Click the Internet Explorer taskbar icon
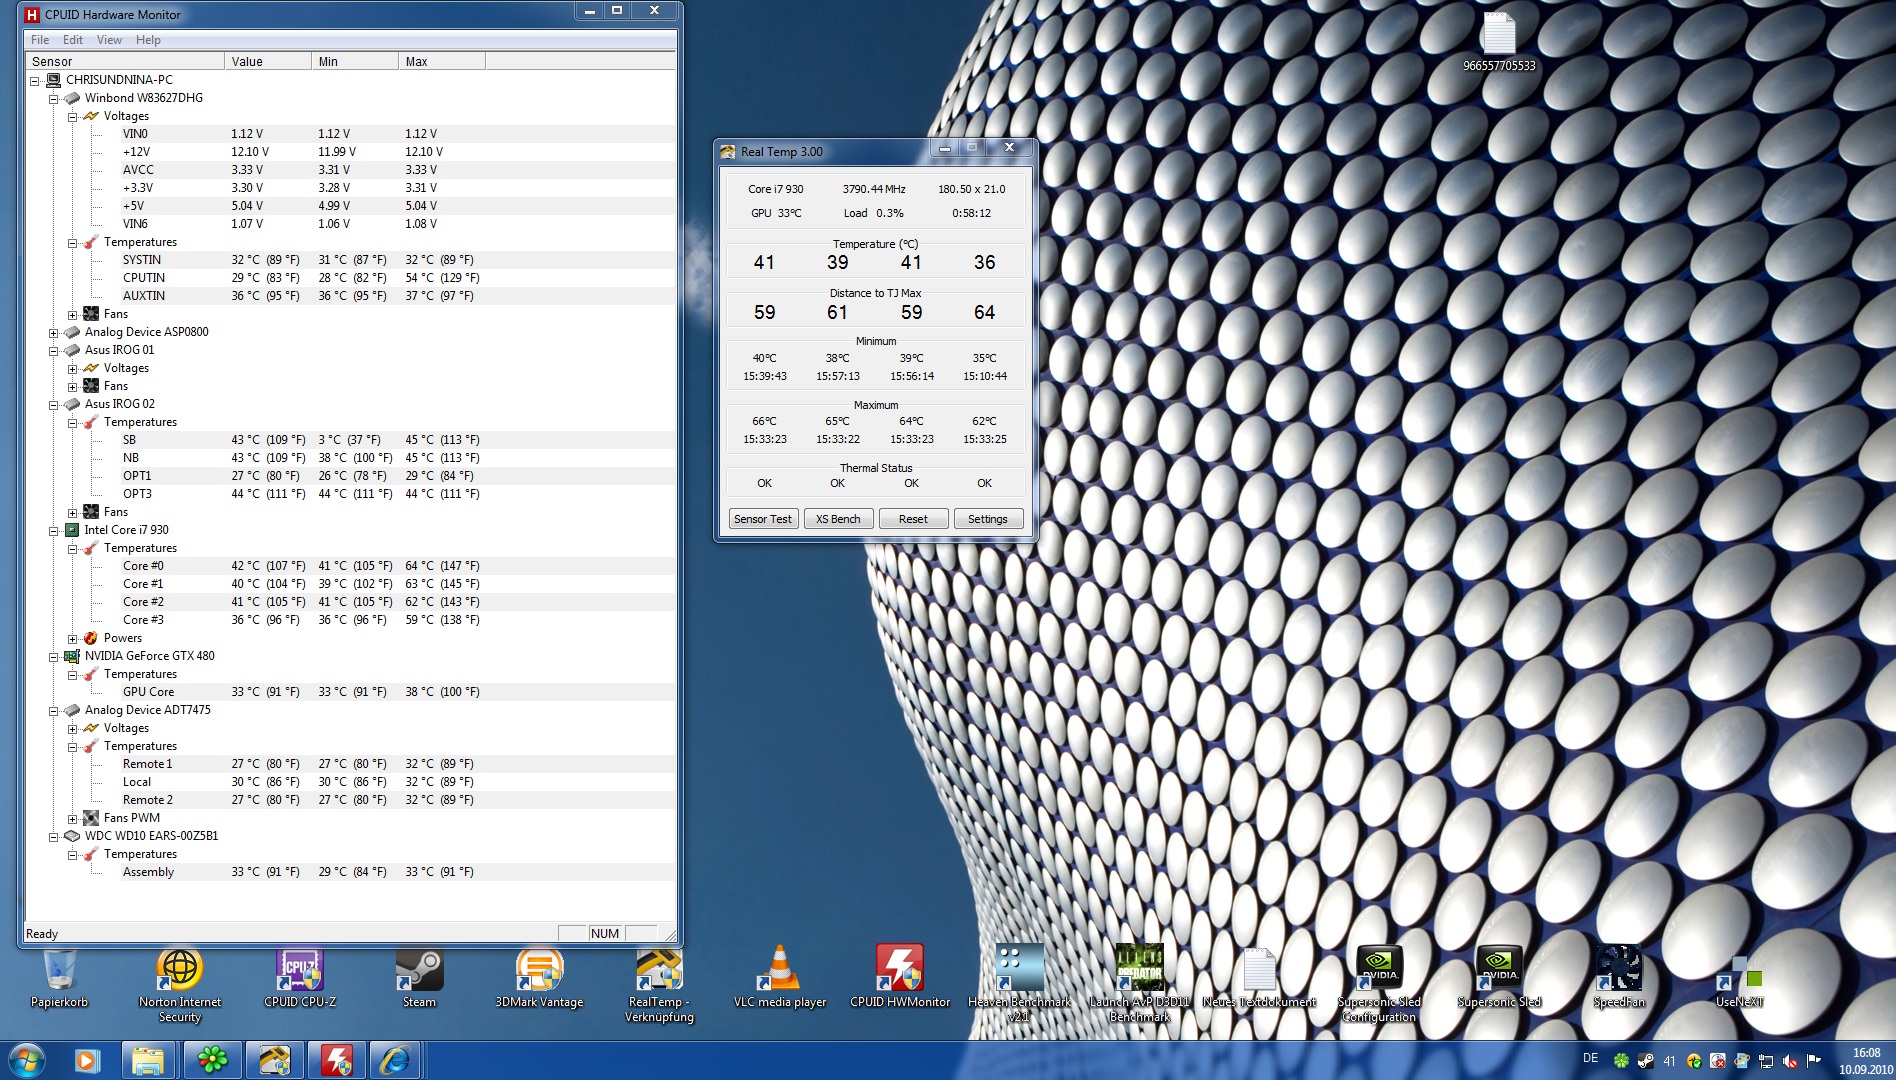The height and width of the screenshot is (1080, 1896). (395, 1060)
